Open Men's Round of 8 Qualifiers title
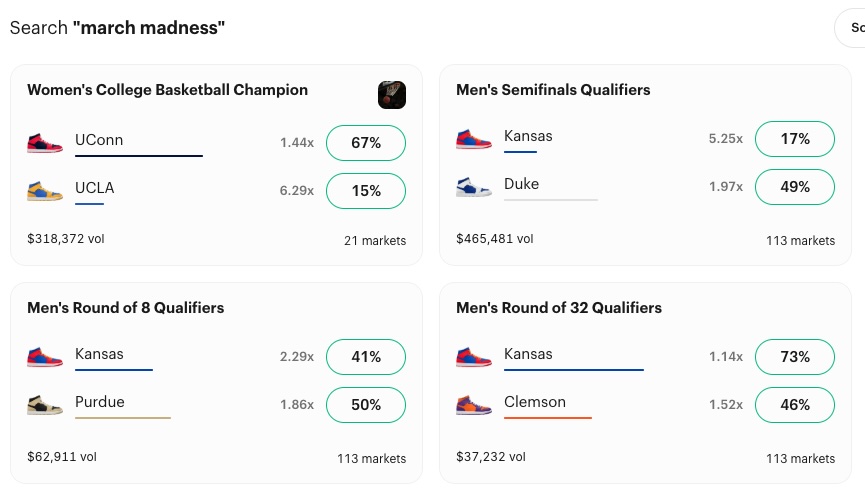 point(125,308)
